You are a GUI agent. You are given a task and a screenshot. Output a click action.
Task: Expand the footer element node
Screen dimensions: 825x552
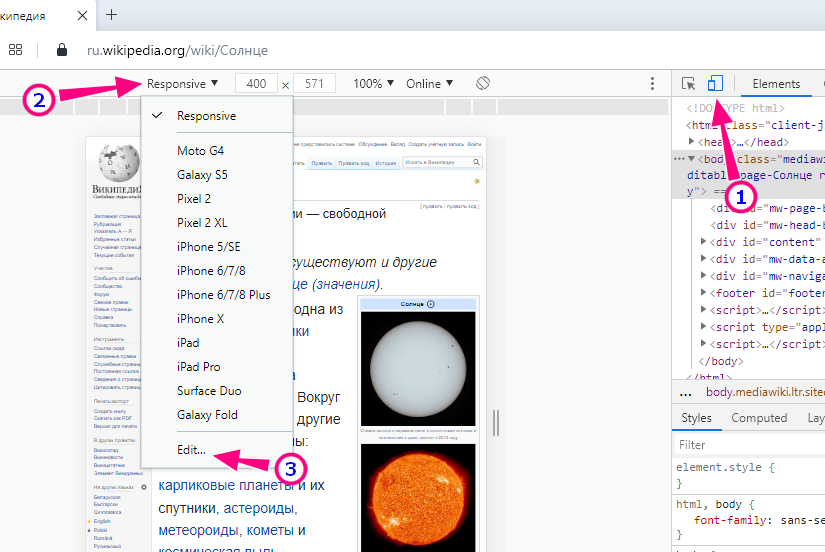(703, 292)
